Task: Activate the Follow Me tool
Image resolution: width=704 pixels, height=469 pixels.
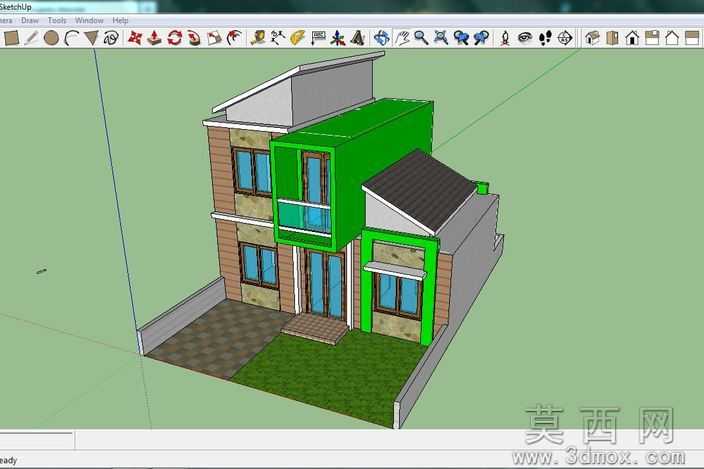Action: click(x=194, y=38)
